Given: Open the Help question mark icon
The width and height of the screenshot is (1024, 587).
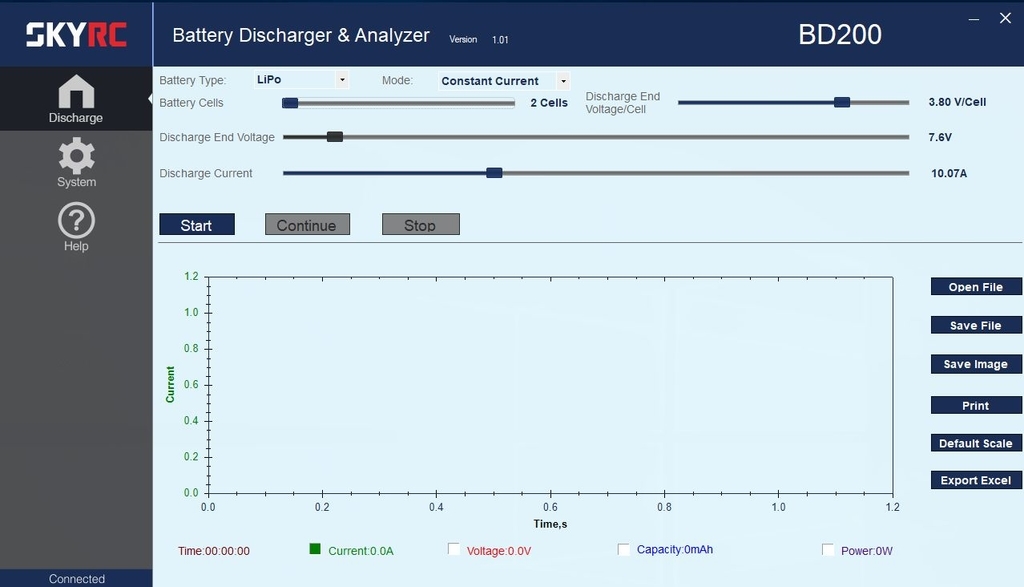Looking at the screenshot, I should tap(76, 221).
